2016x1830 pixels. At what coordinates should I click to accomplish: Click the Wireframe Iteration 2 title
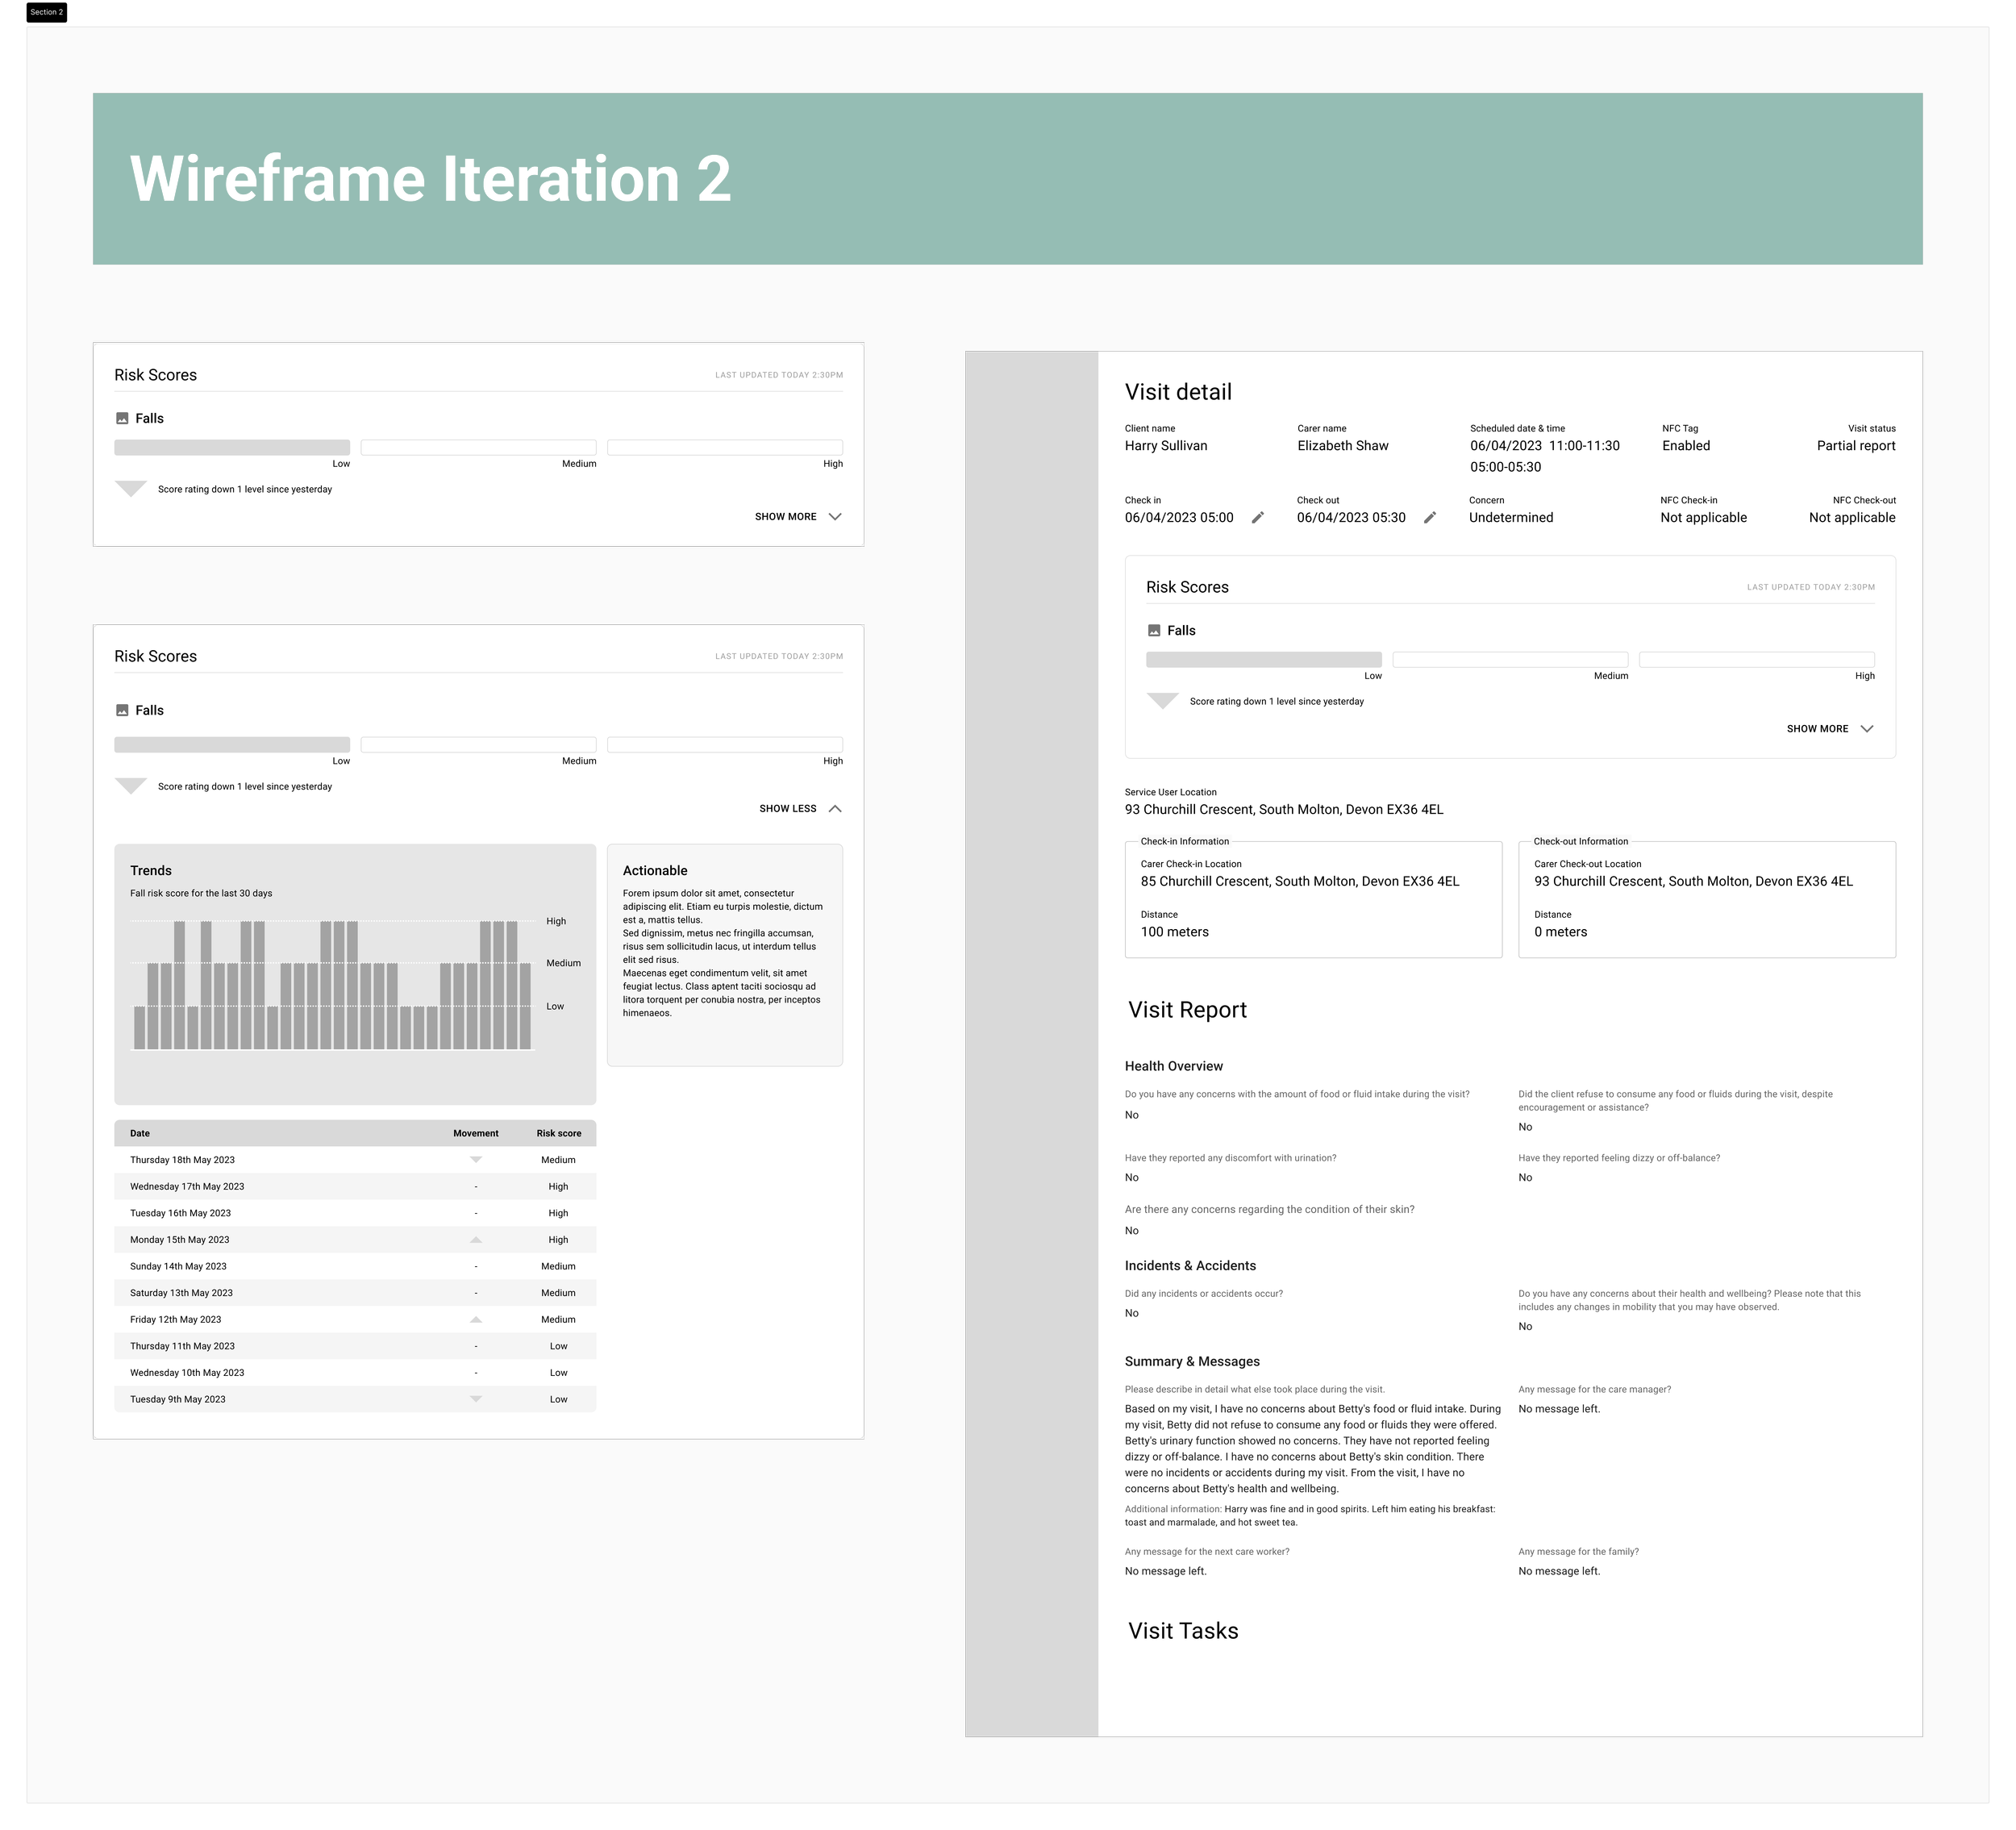tap(430, 179)
